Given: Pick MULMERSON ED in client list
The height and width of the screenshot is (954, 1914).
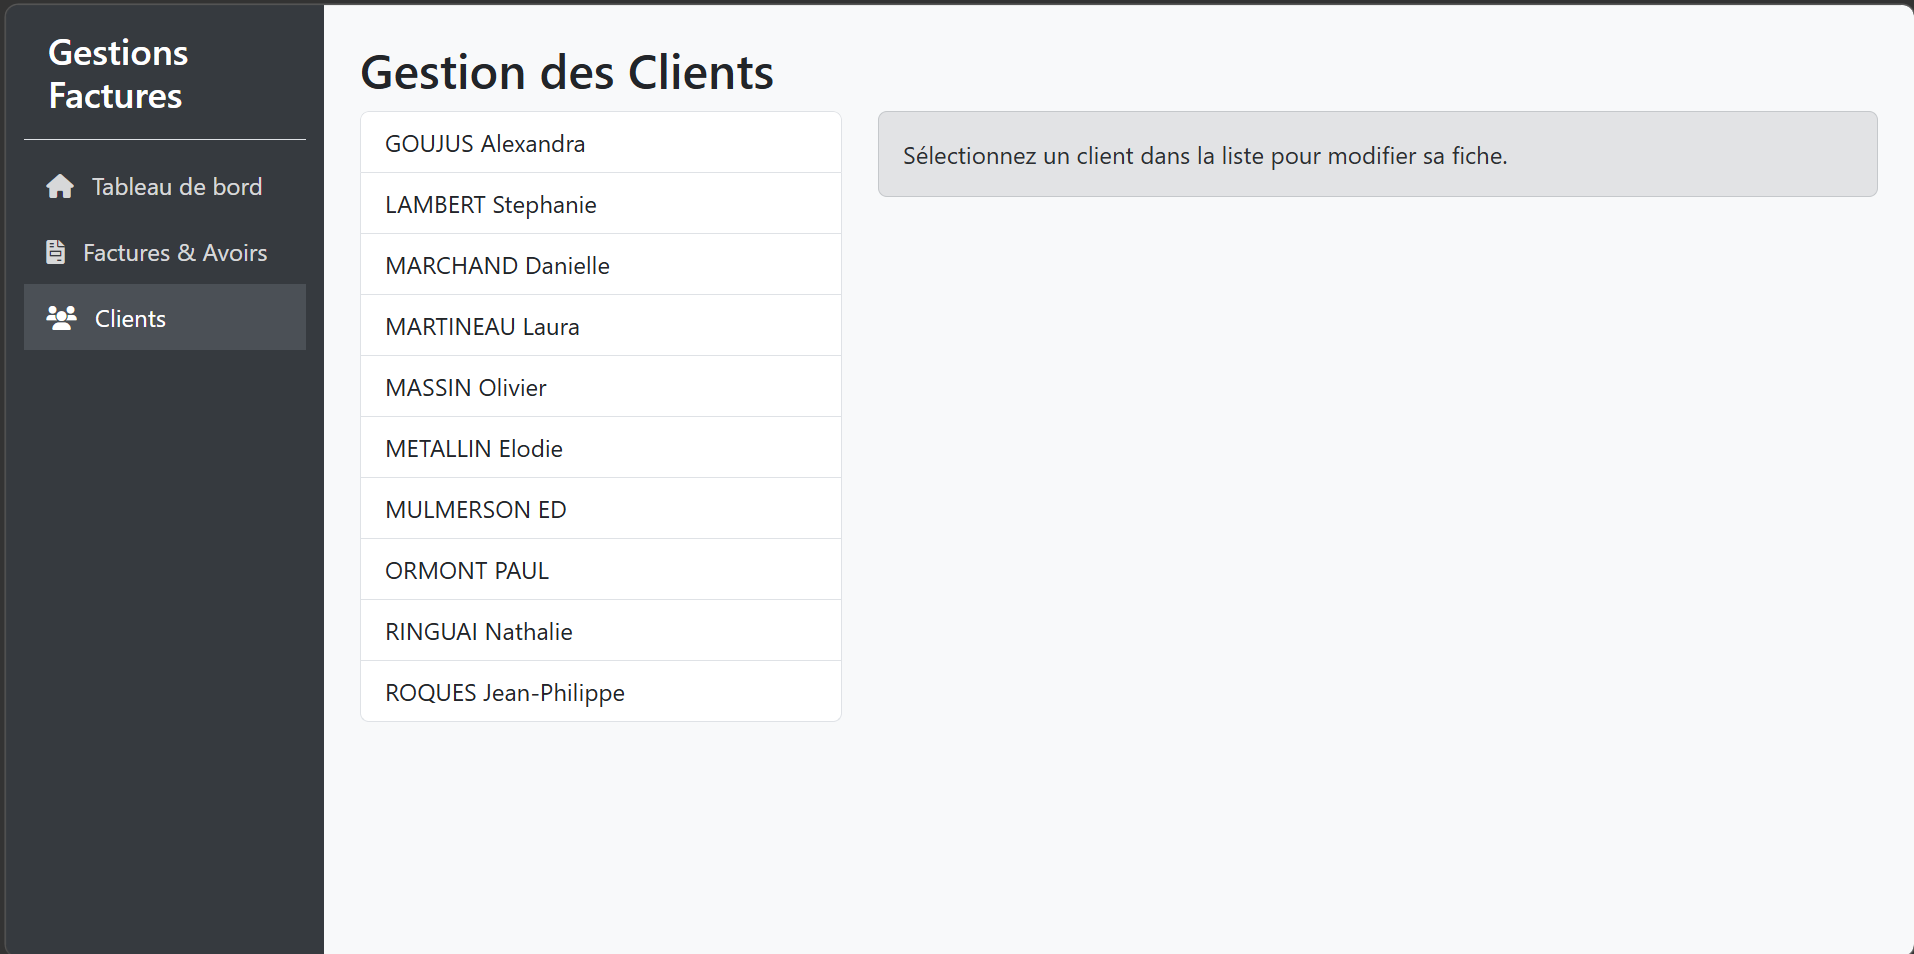Looking at the screenshot, I should pos(476,510).
